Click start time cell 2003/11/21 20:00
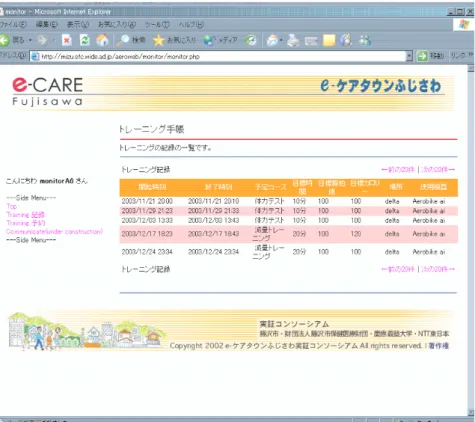The width and height of the screenshot is (475, 422). 147,201
